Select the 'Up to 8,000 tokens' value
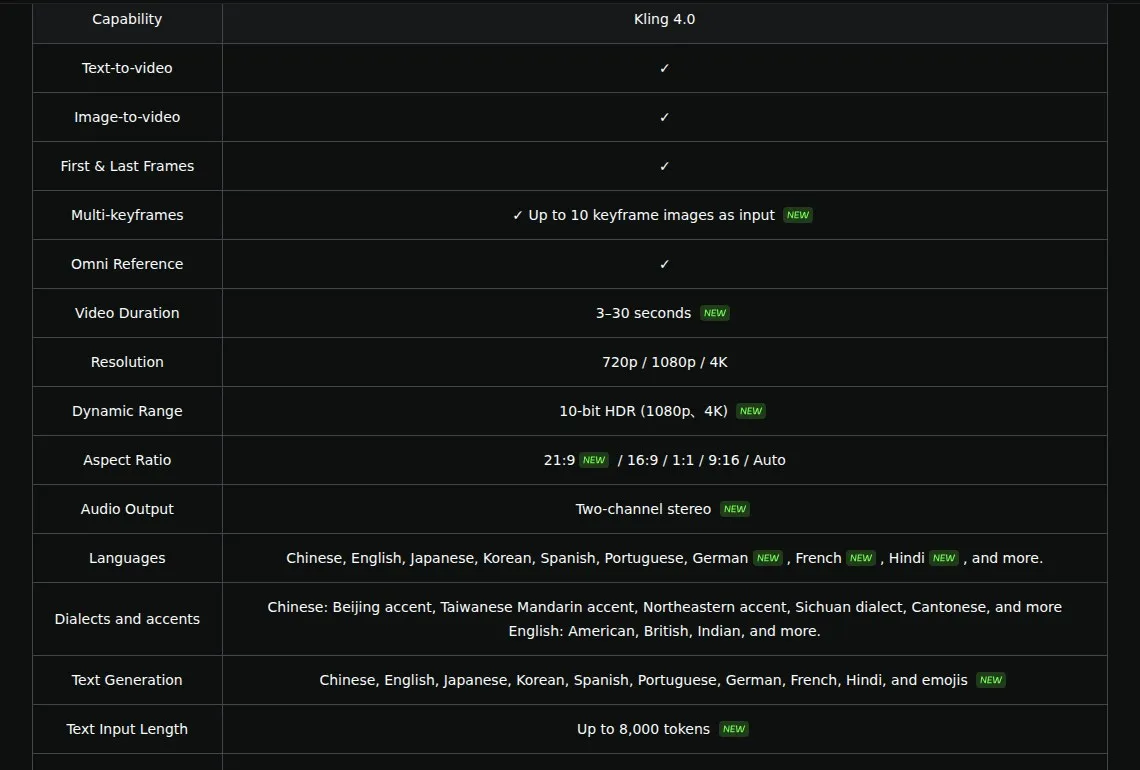1140x770 pixels. point(643,729)
